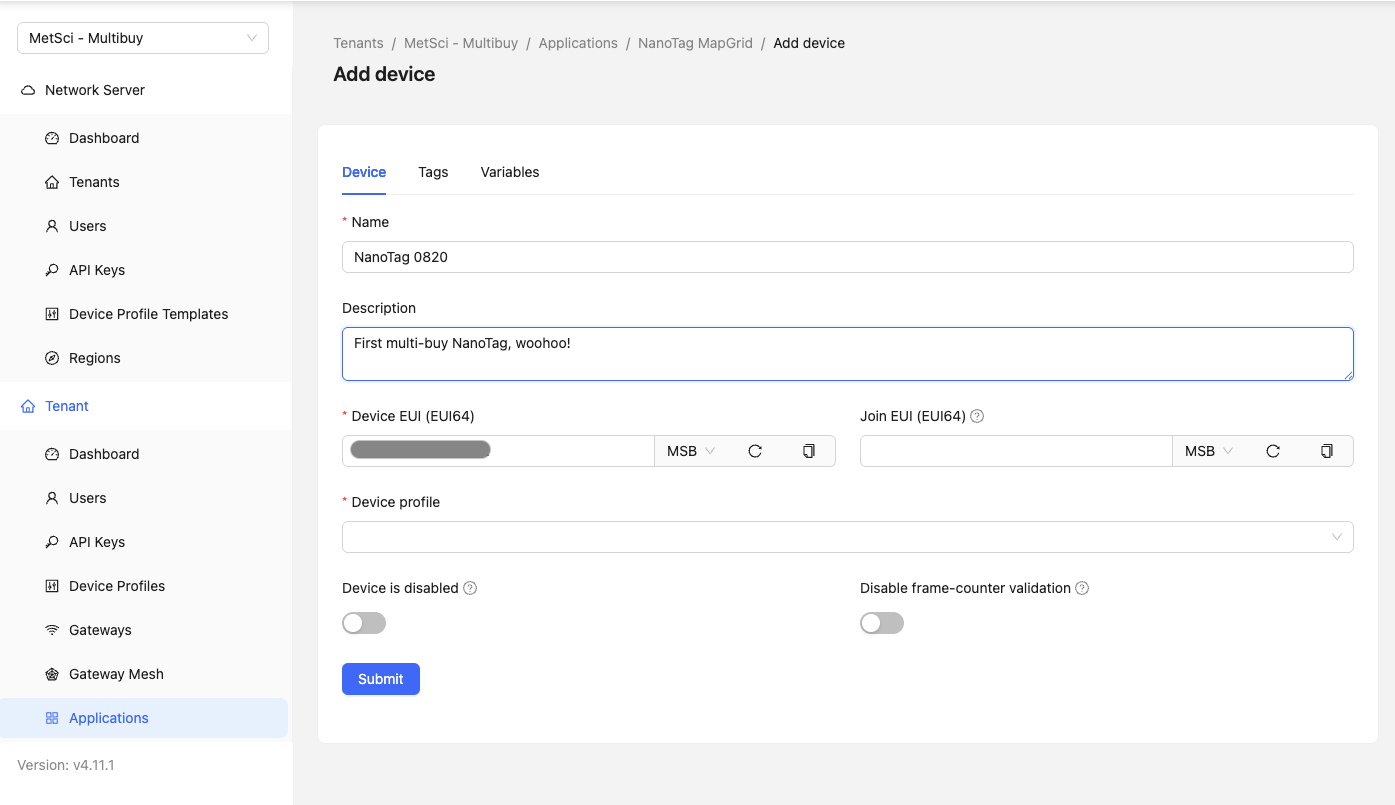Submit the add device form
The height and width of the screenshot is (805, 1395).
click(381, 679)
